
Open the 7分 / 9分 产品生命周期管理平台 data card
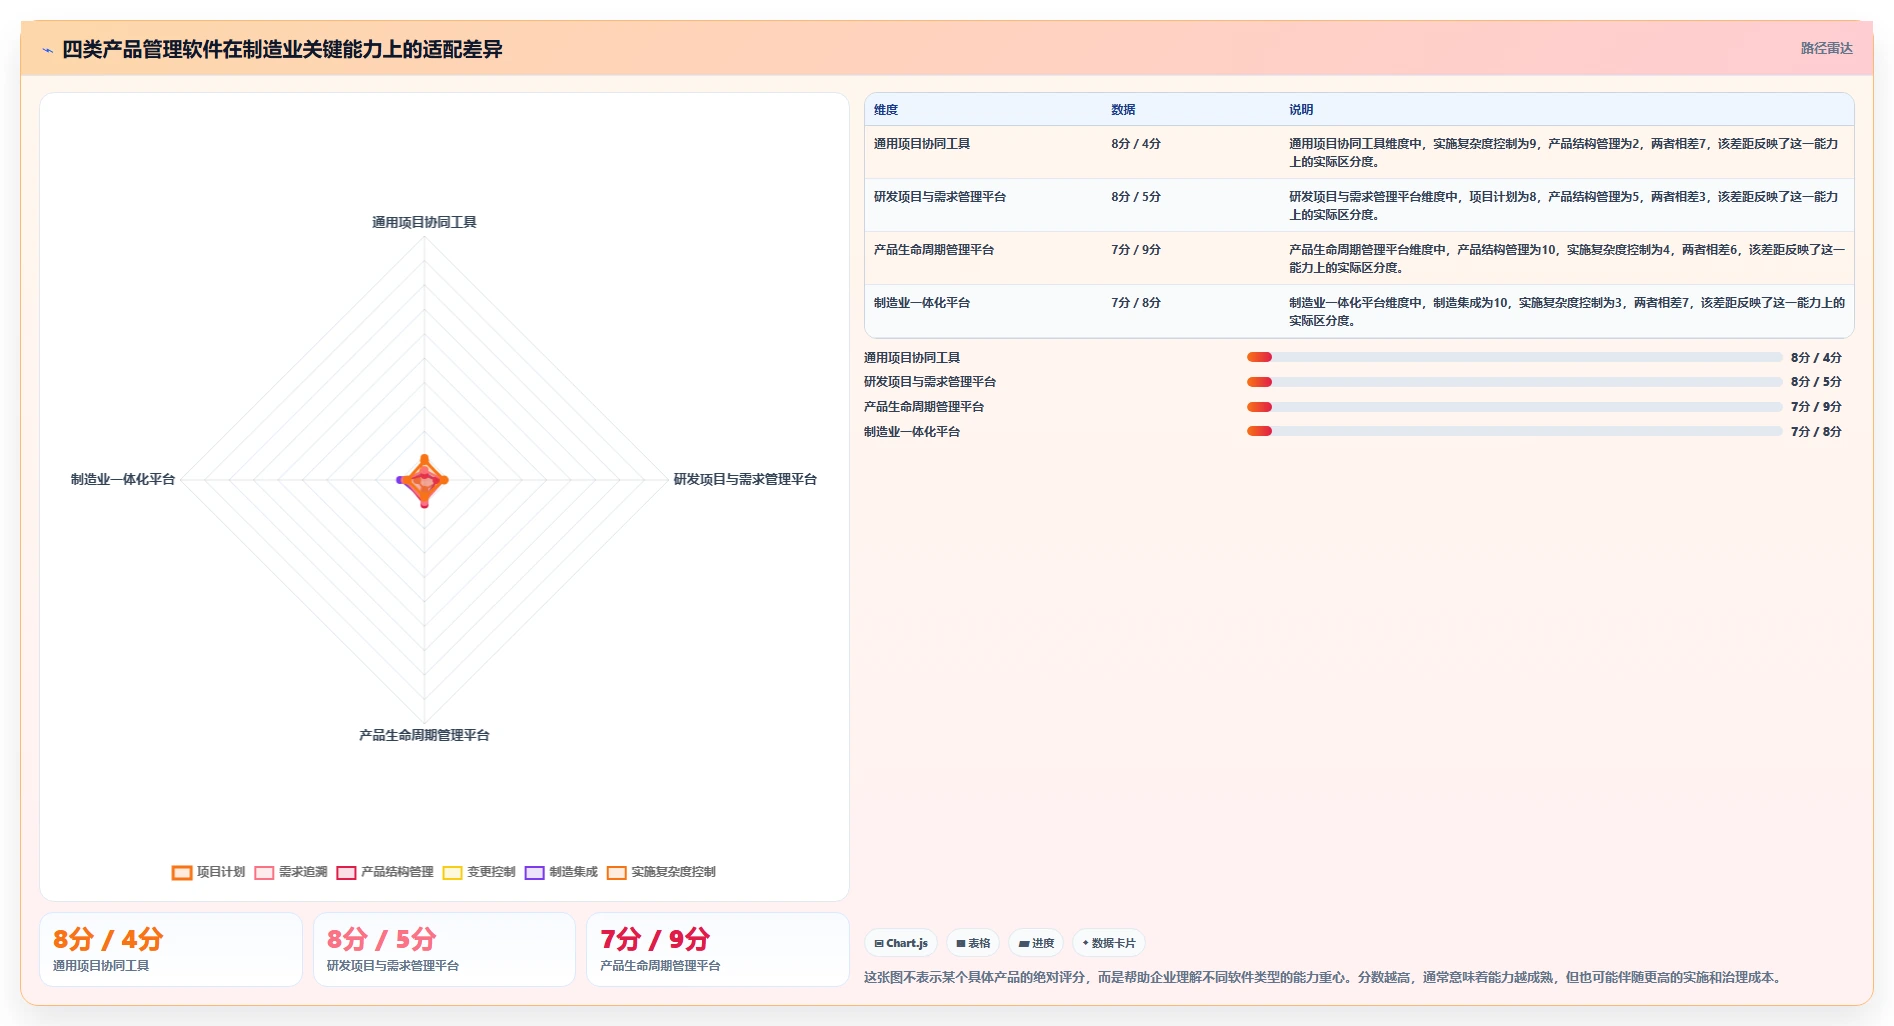(718, 949)
